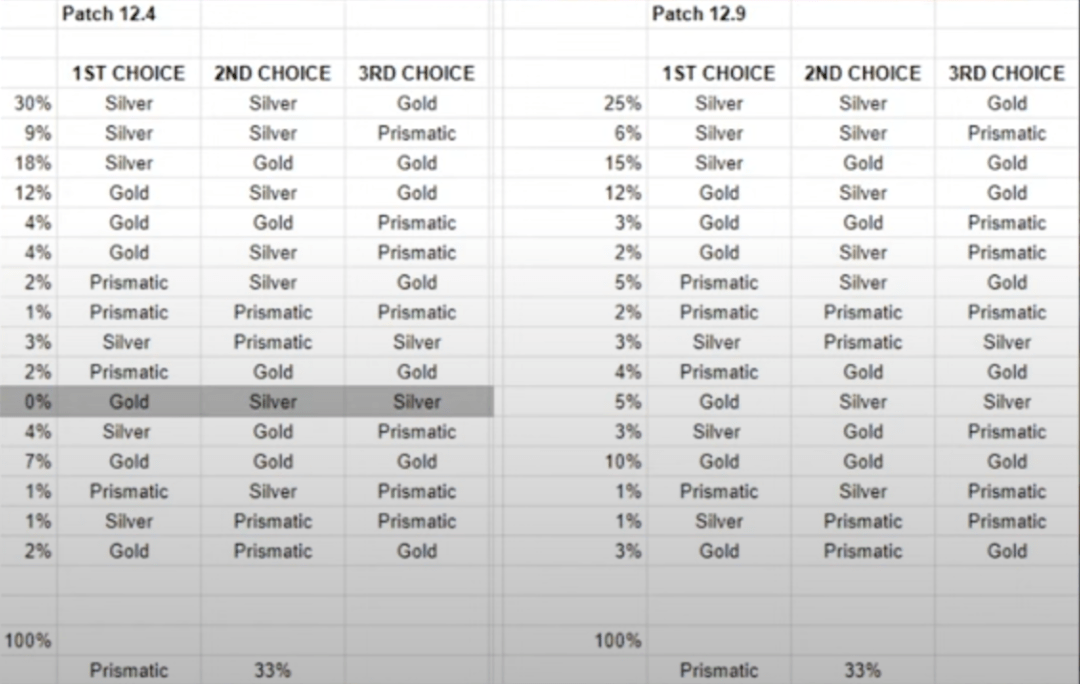
Task: Select the 33% cell under Patch 12.4
Action: tap(273, 670)
